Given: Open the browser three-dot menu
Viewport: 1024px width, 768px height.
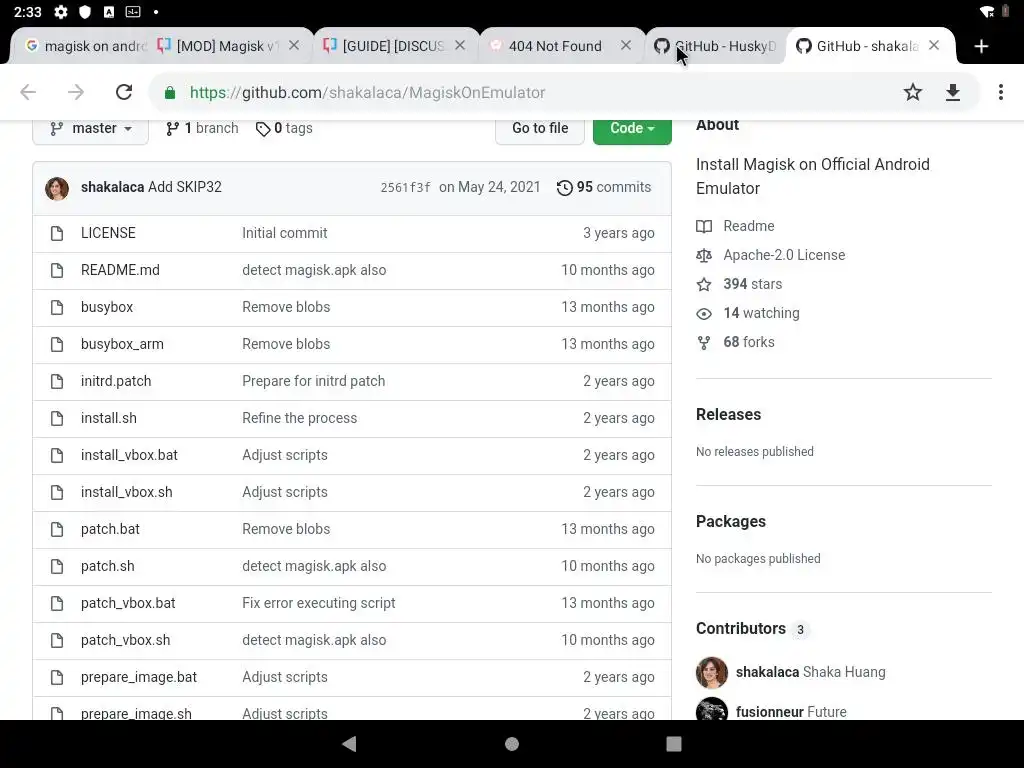Looking at the screenshot, I should [x=1000, y=92].
